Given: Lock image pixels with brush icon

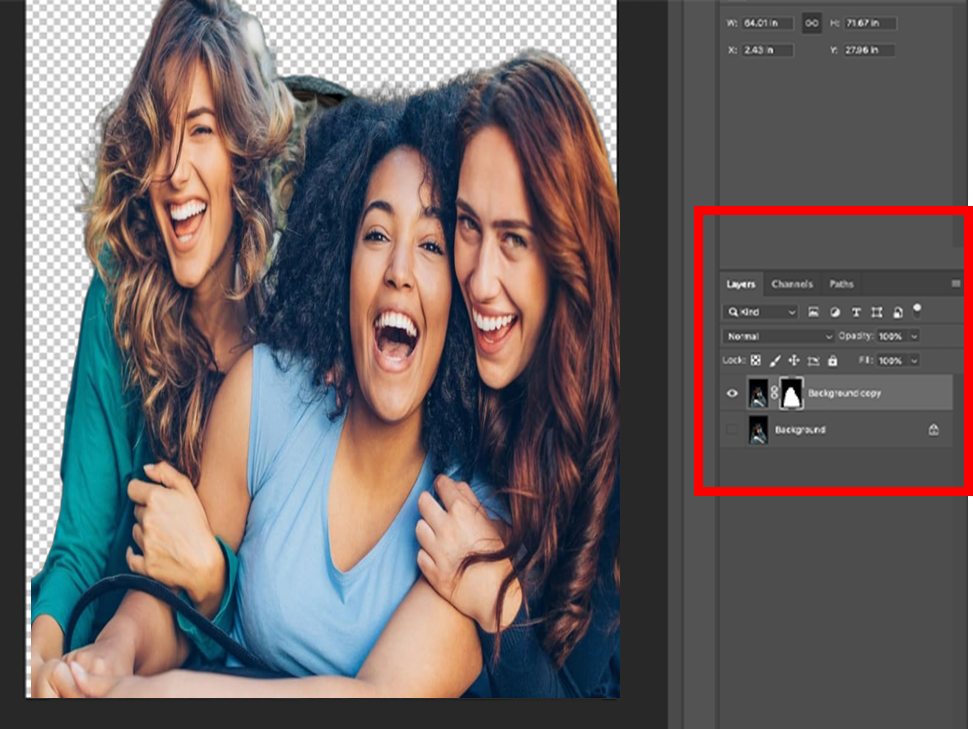Looking at the screenshot, I should click(774, 360).
